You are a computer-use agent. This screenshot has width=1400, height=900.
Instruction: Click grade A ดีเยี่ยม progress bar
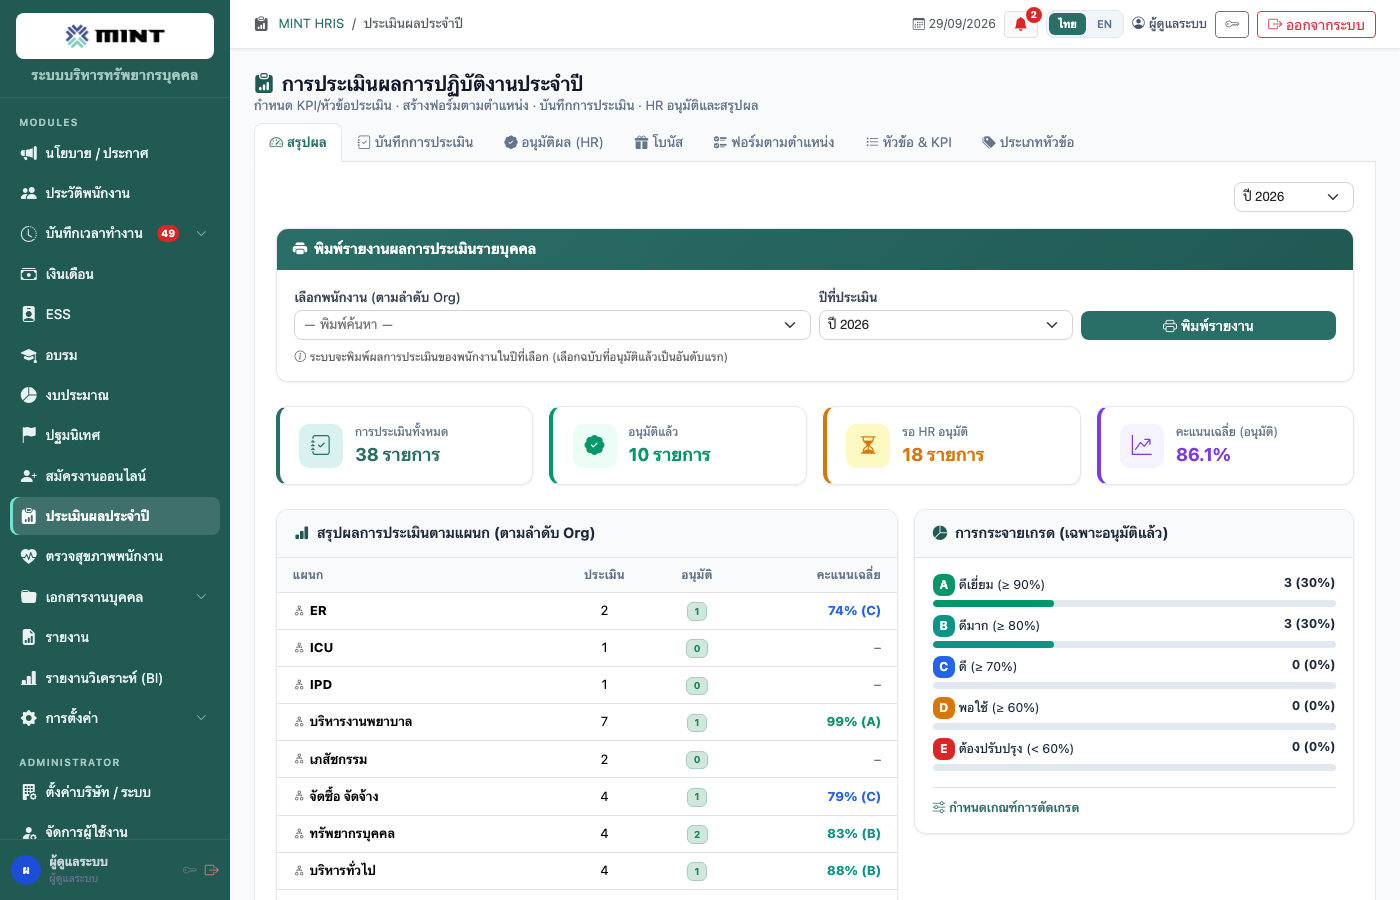coord(1134,603)
